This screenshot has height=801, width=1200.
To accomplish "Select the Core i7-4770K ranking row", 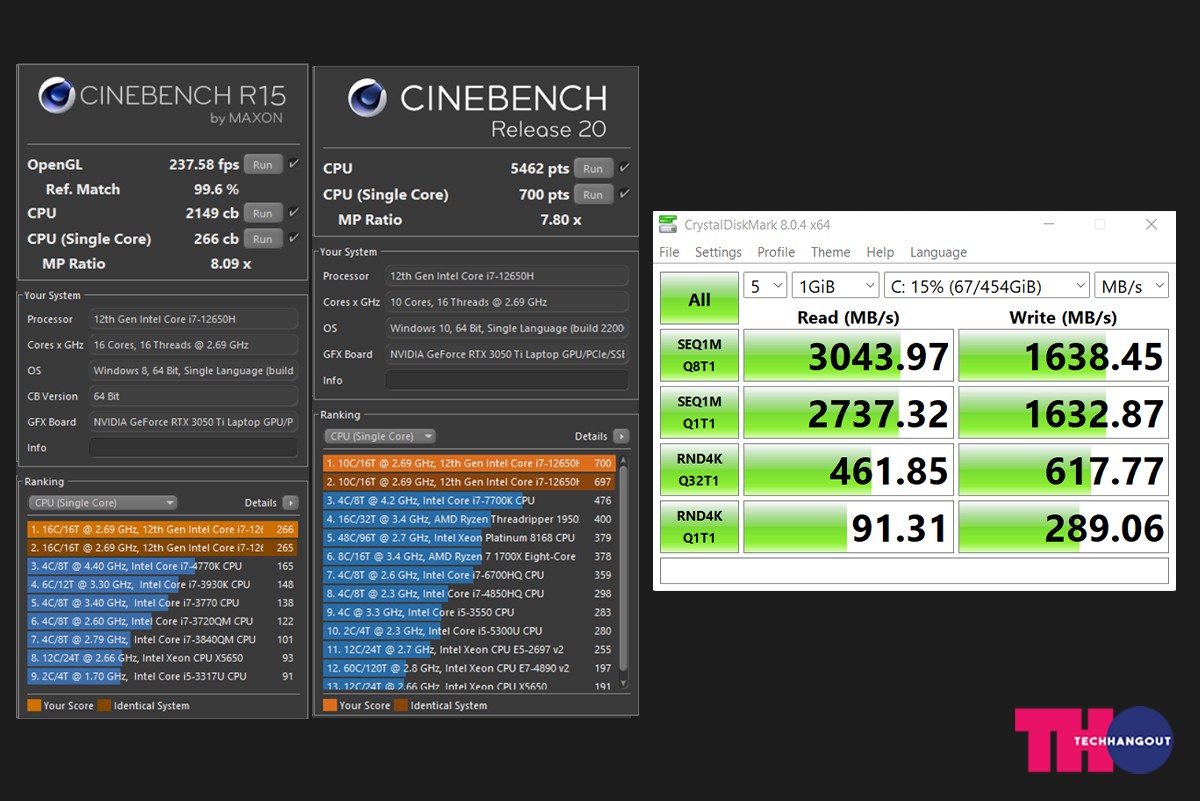I will pos(162,566).
